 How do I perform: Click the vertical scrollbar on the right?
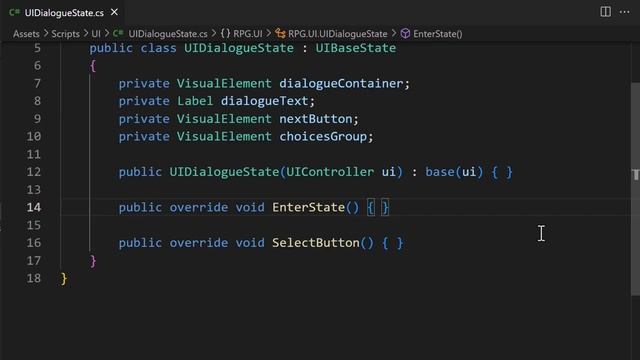pyautogui.click(x=635, y=189)
